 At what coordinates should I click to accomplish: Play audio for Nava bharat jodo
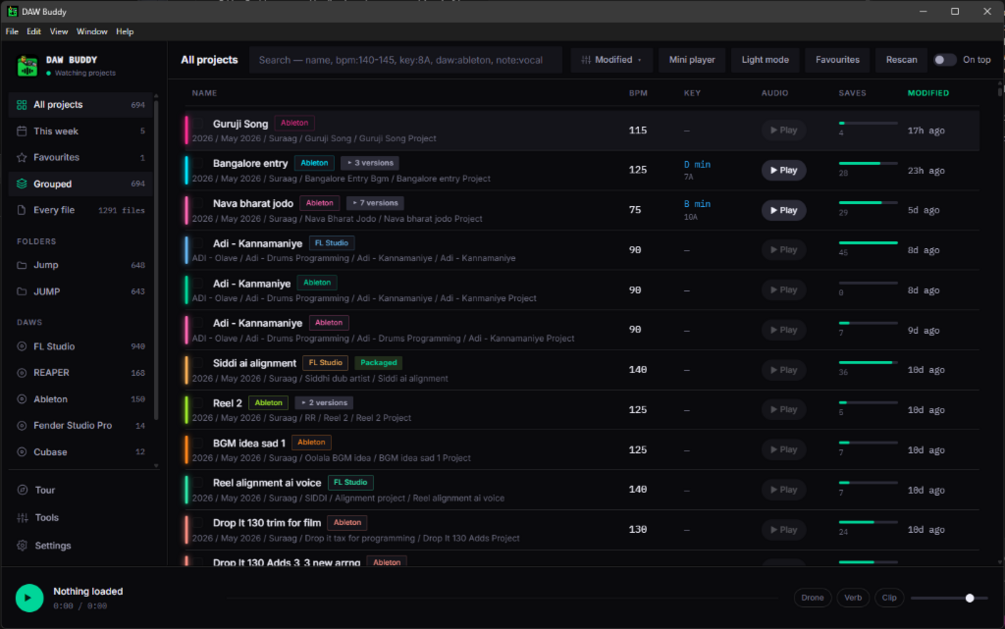[783, 210]
